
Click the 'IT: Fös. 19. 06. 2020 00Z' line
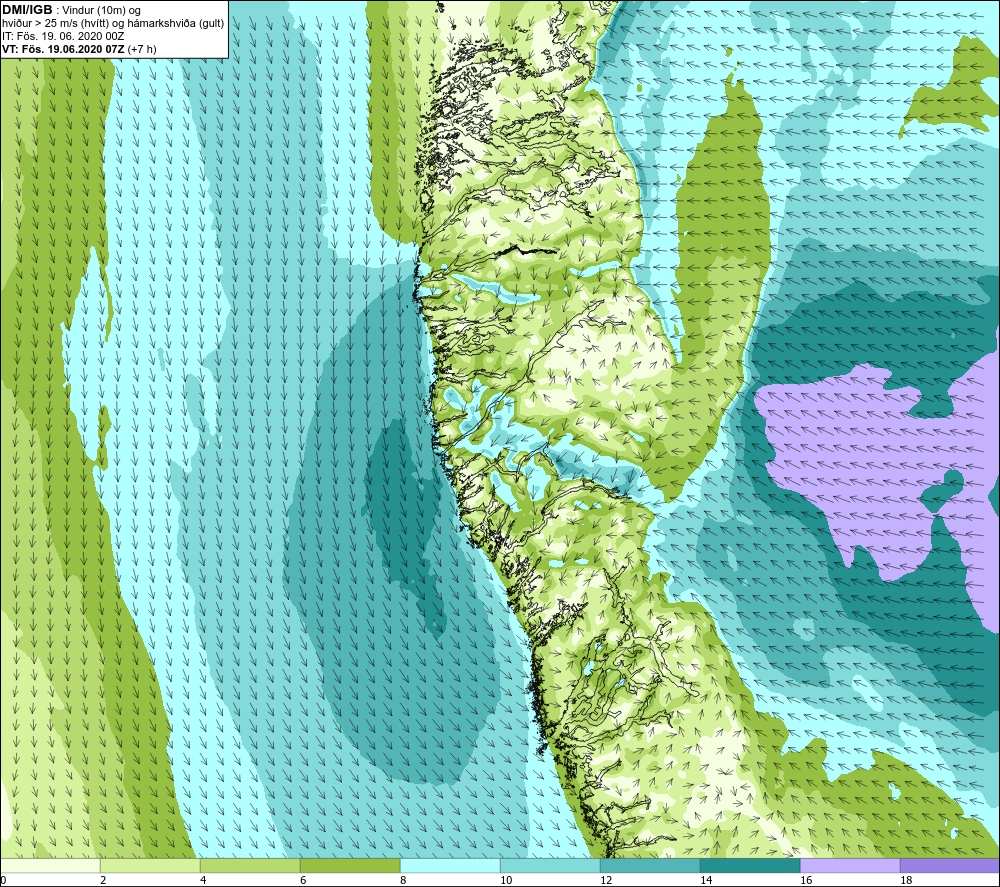tap(63, 36)
